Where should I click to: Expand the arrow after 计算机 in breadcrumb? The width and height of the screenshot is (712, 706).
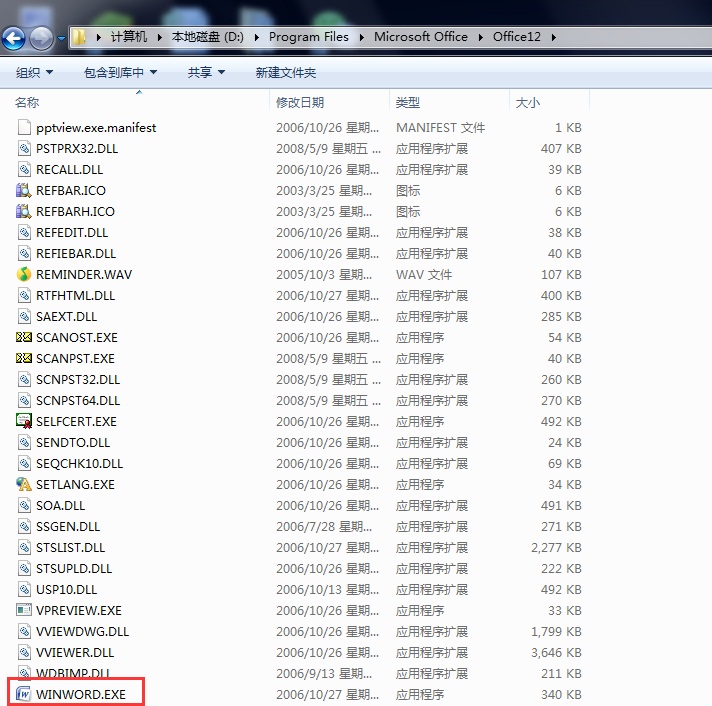[159, 37]
